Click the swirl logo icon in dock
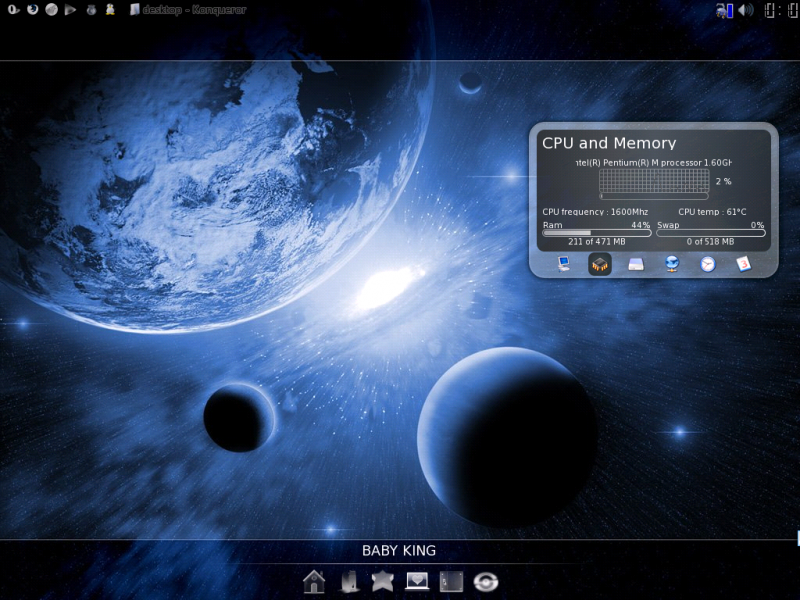The height and width of the screenshot is (600, 800). click(486, 582)
